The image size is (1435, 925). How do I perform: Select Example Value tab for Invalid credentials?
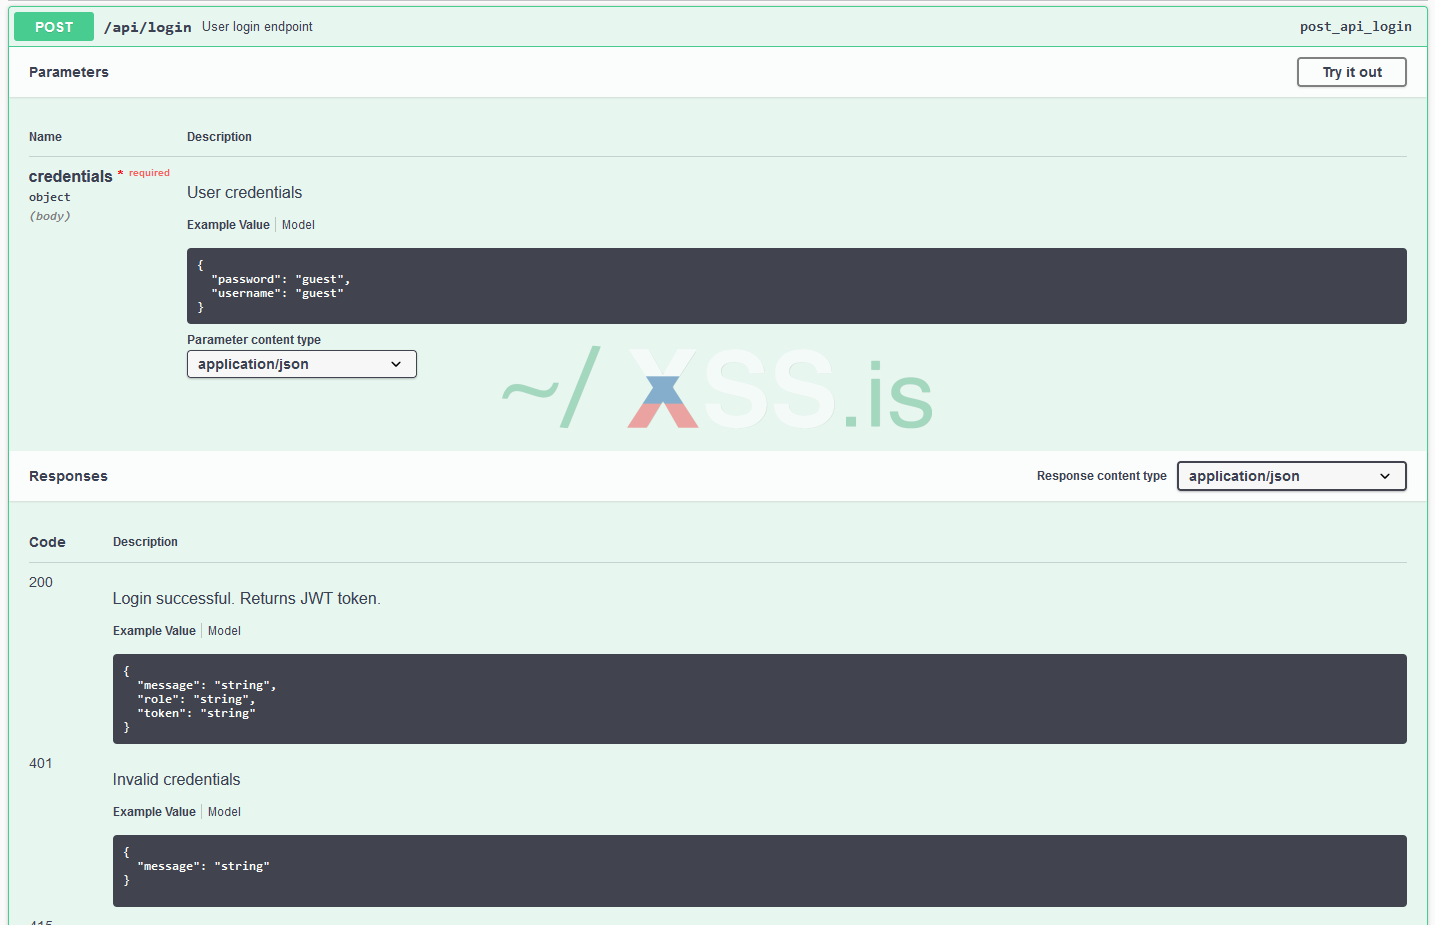[154, 812]
